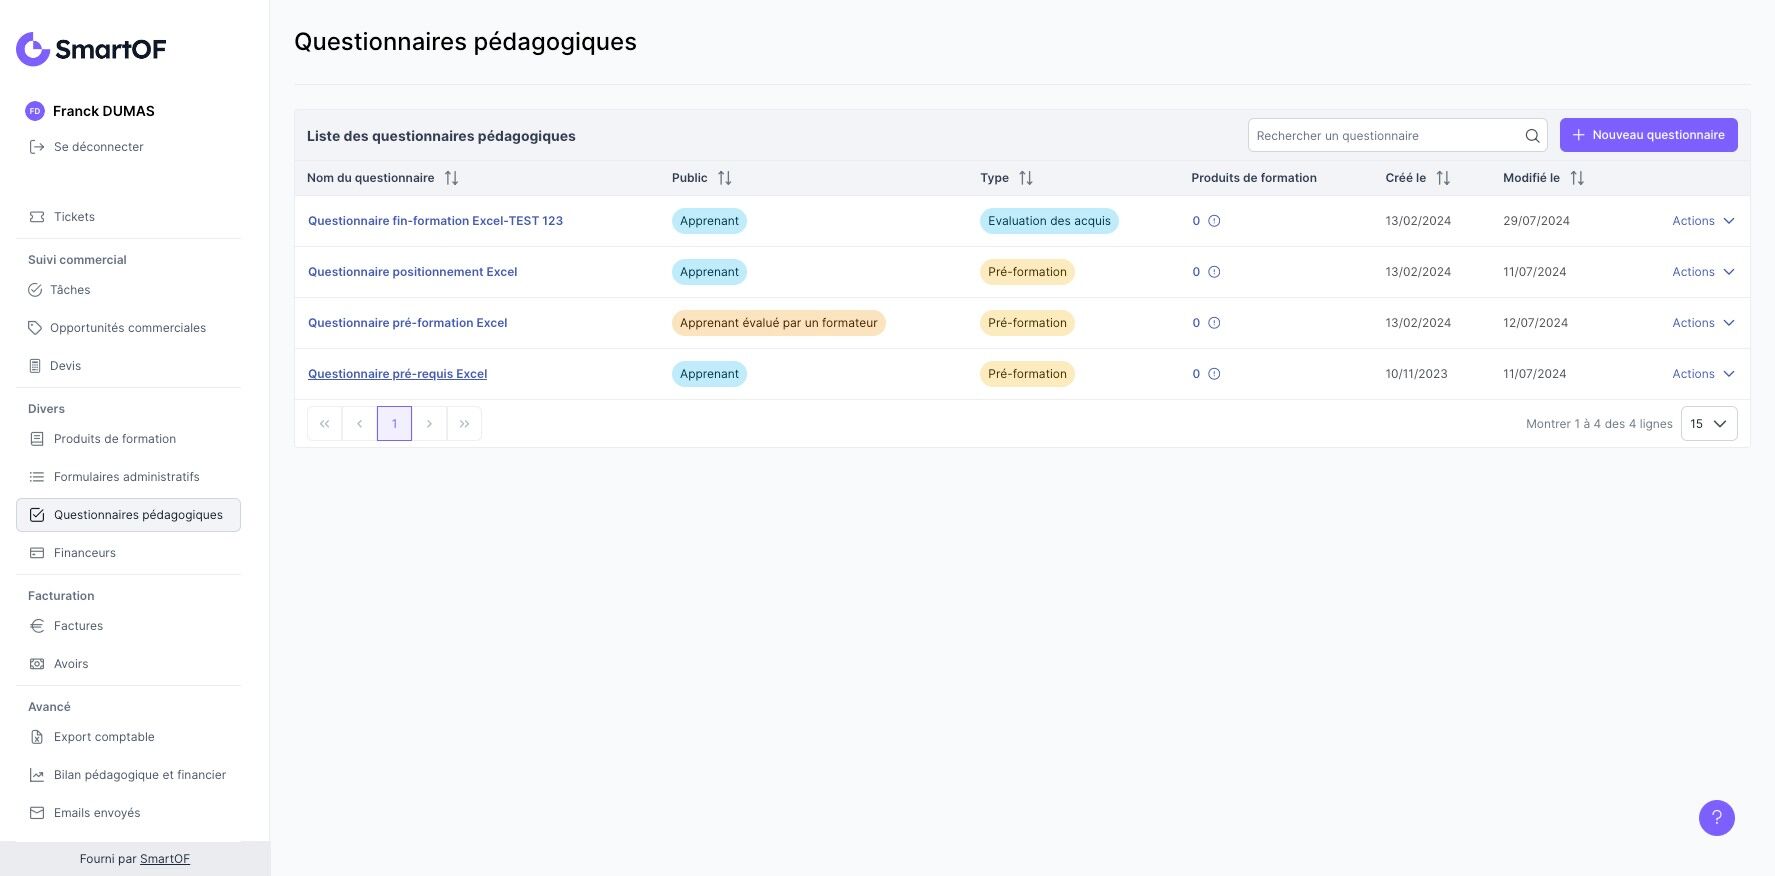This screenshot has width=1775, height=876.
Task: Go to Factures in the sidebar
Action: tap(78, 626)
